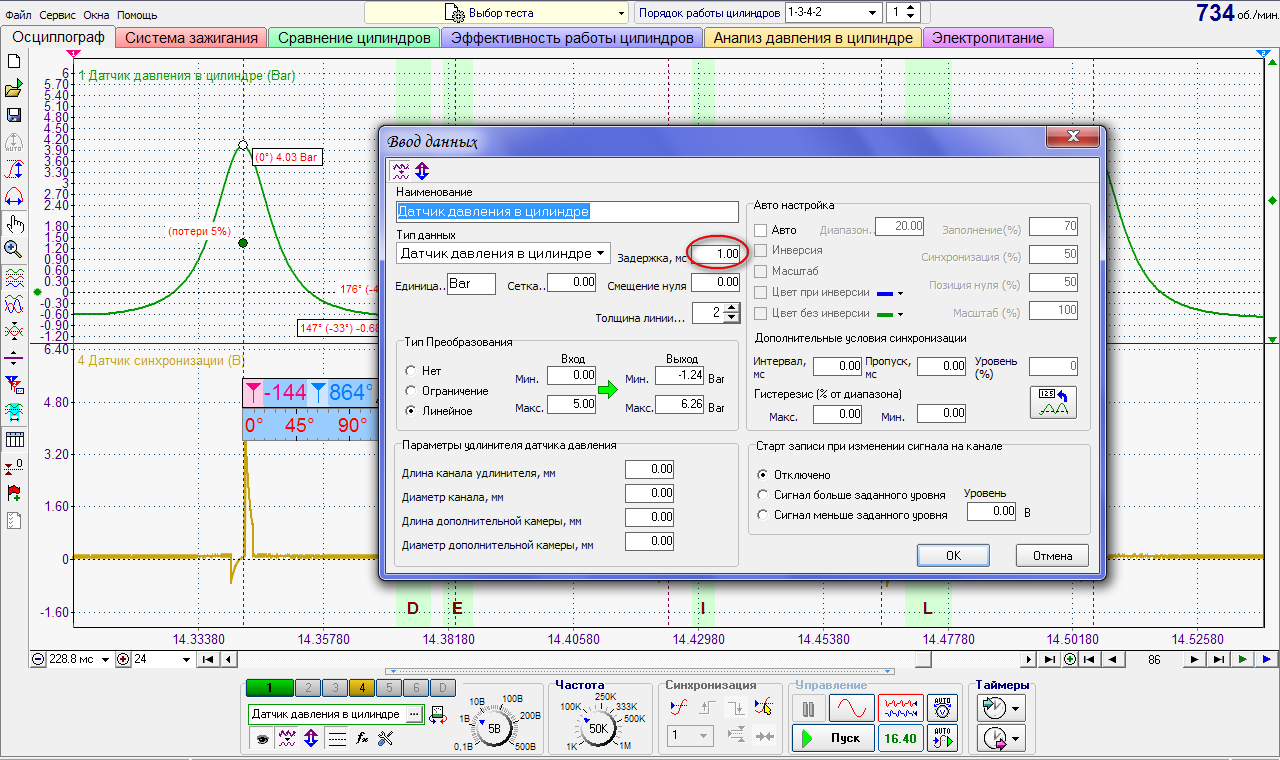Save recording with the floppy disk icon

(14, 115)
